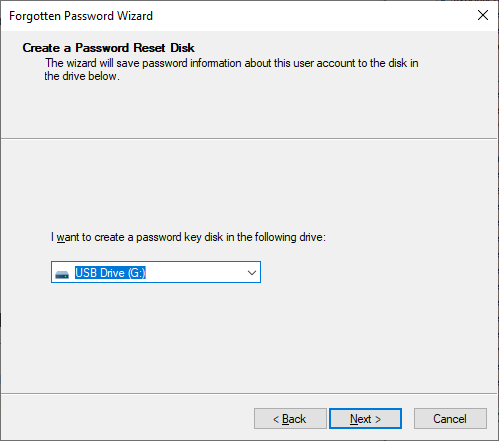This screenshot has width=499, height=441.
Task: Focus the password key disk drive label
Action: click(188, 237)
